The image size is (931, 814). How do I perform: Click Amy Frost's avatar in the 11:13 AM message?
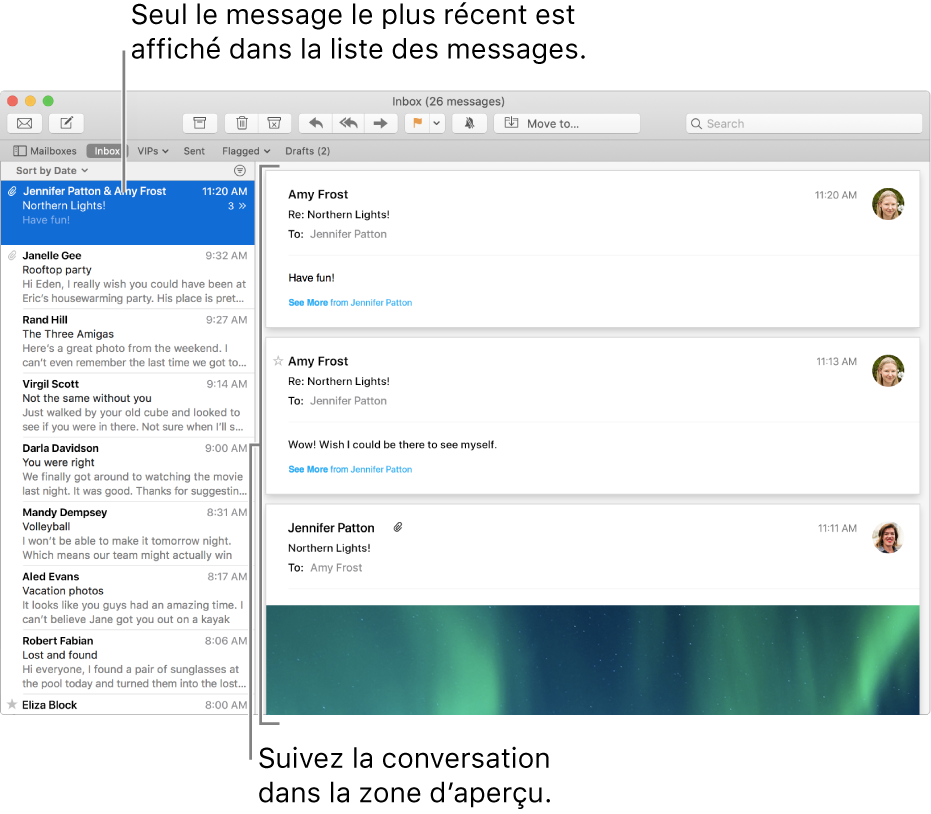click(888, 370)
